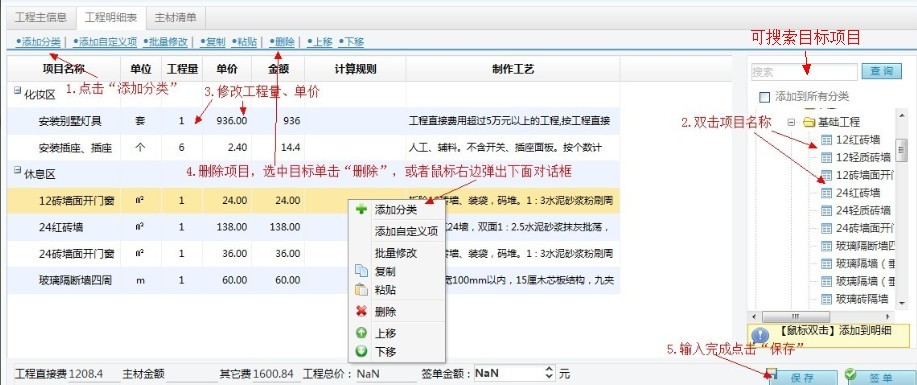Select 下移 green down-arrow in context menu

(385, 352)
